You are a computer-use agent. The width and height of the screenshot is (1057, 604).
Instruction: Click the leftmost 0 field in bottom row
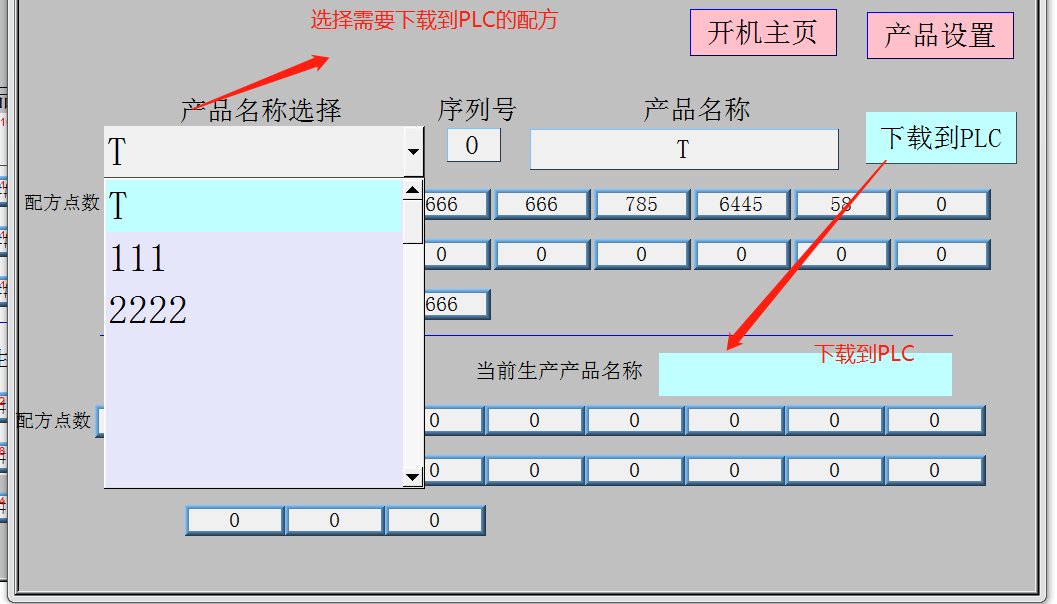click(x=234, y=520)
